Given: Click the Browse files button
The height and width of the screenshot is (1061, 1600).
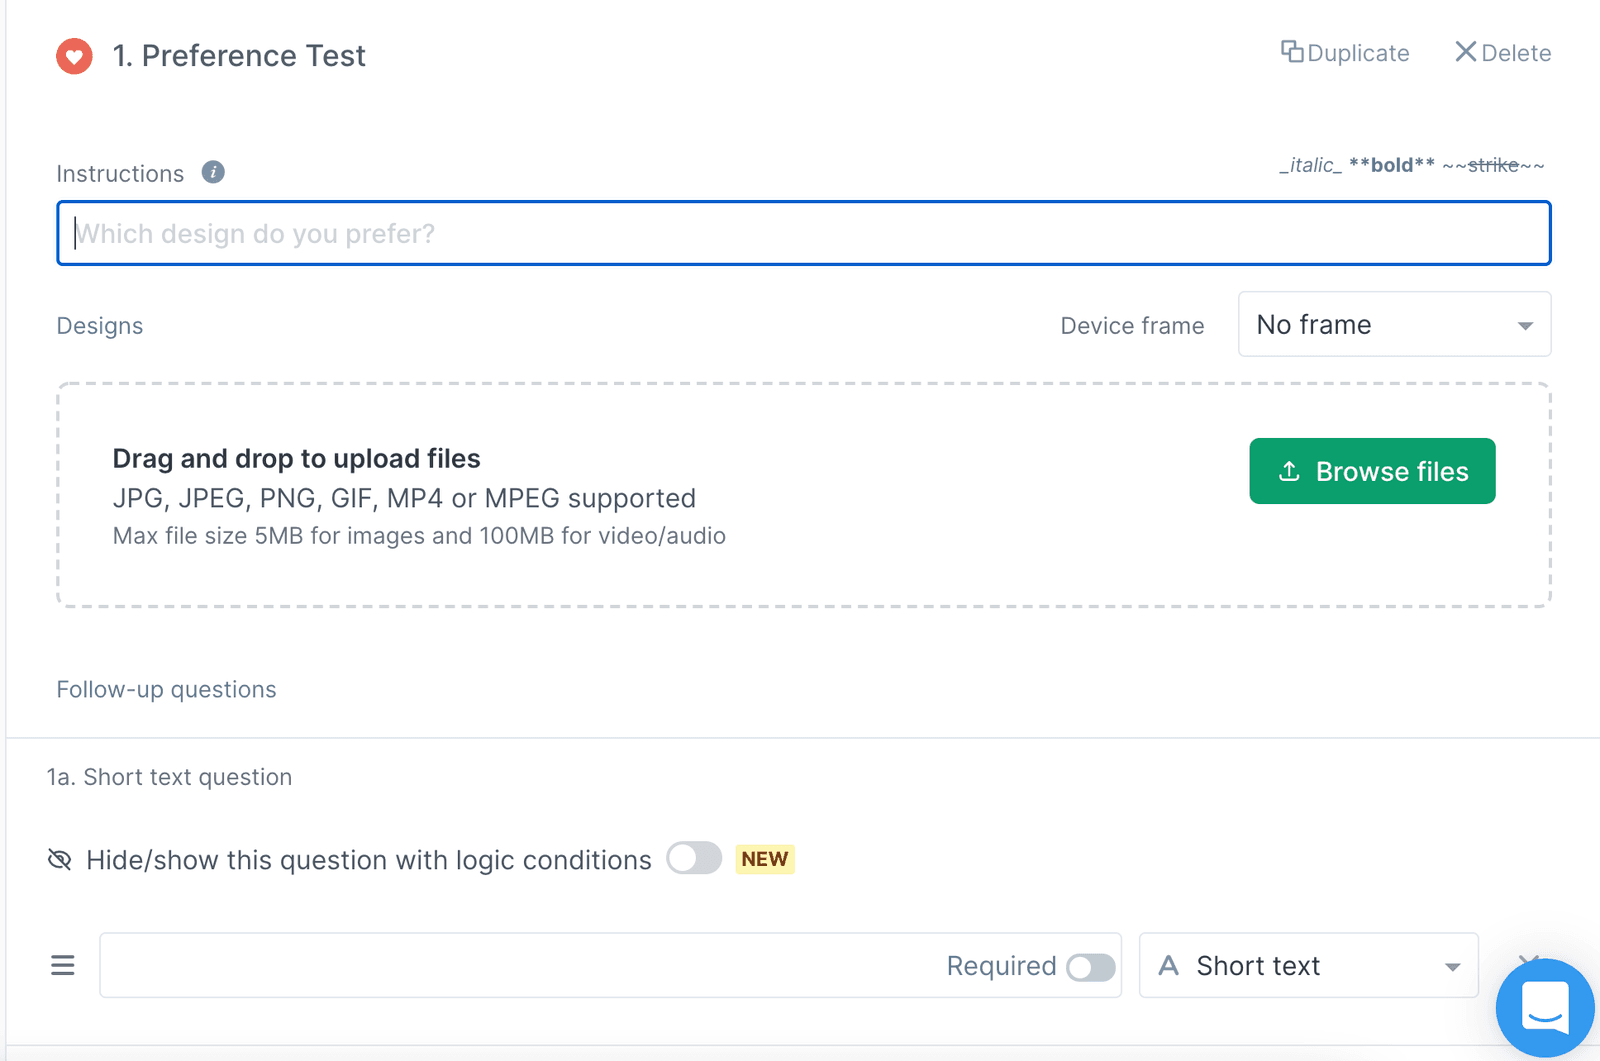Looking at the screenshot, I should [1371, 470].
